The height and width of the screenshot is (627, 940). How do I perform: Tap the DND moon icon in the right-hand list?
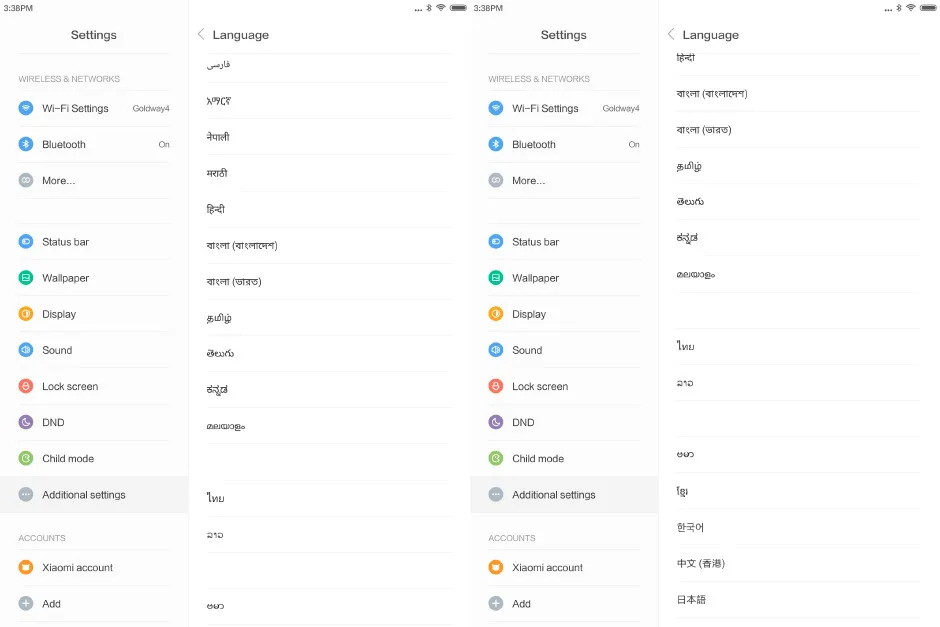pyautogui.click(x=496, y=422)
